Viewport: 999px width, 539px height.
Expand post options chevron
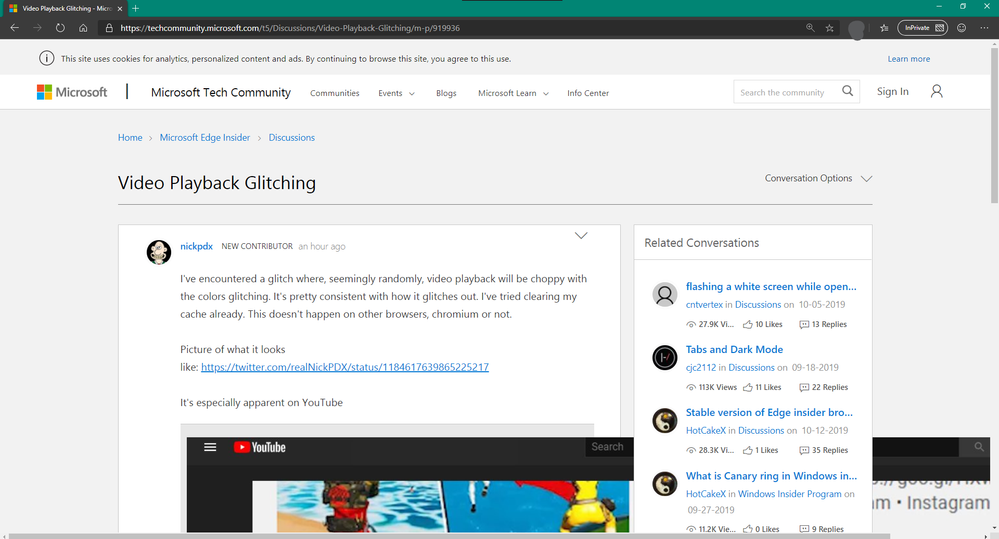point(581,236)
